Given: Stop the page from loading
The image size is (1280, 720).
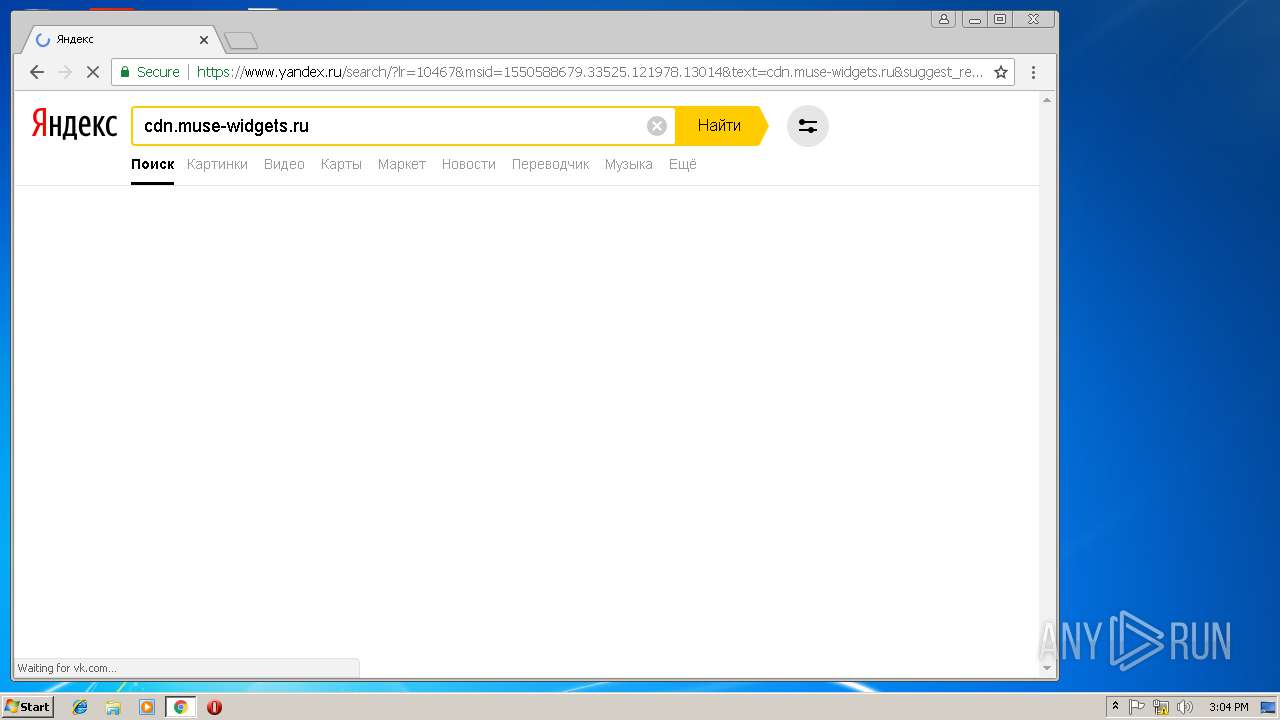Looking at the screenshot, I should click(x=92, y=72).
